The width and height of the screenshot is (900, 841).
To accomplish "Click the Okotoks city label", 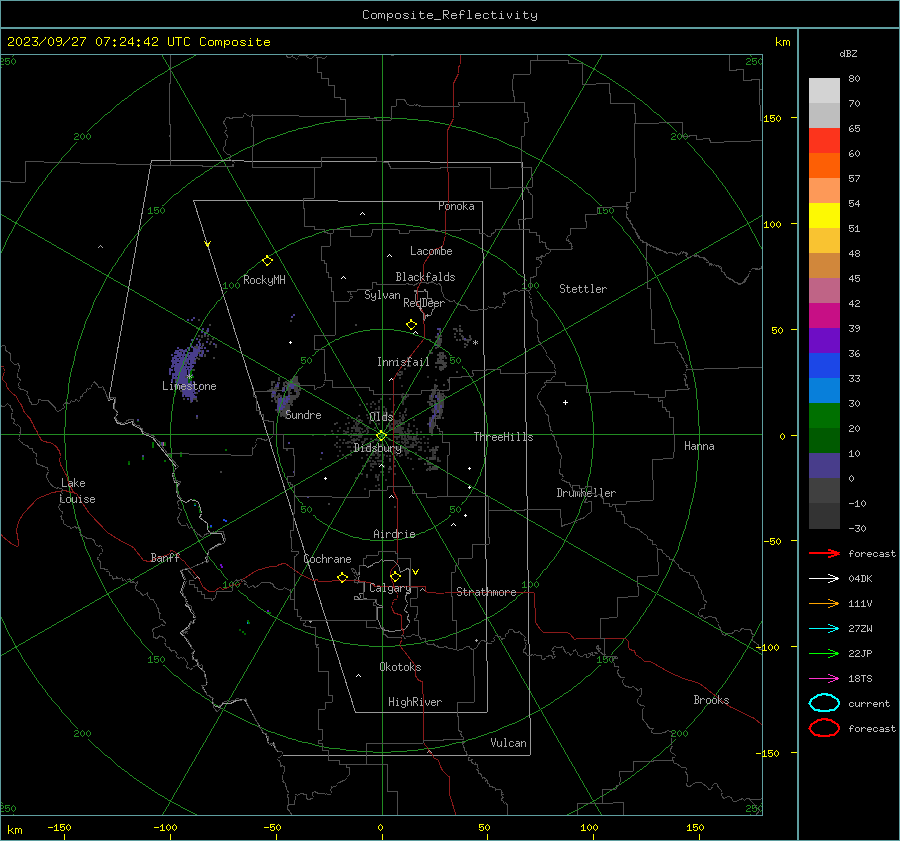I will pos(400,667).
